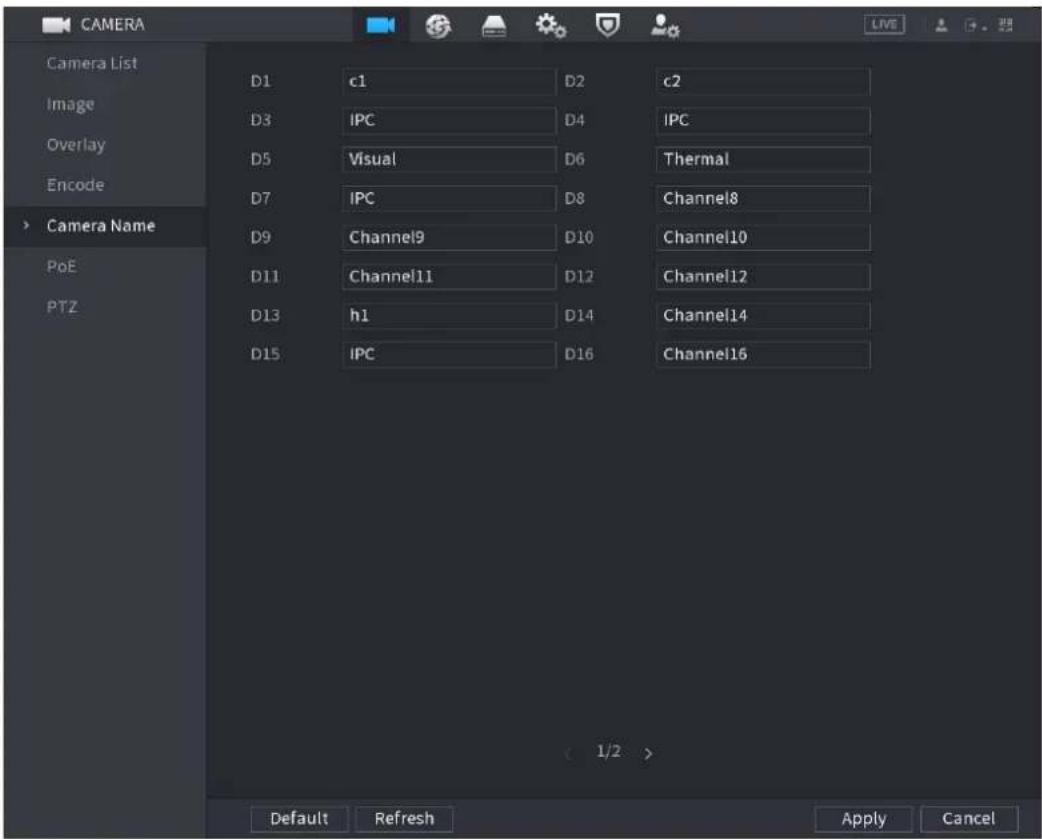Open the Account user-gear icon
This screenshot has width=1042, height=839.
click(x=665, y=26)
